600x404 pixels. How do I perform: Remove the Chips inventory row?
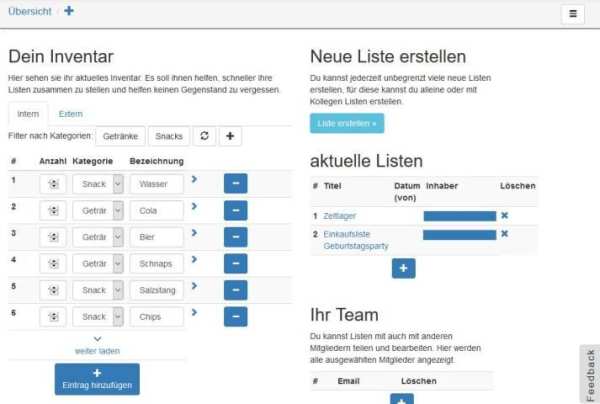coord(236,317)
